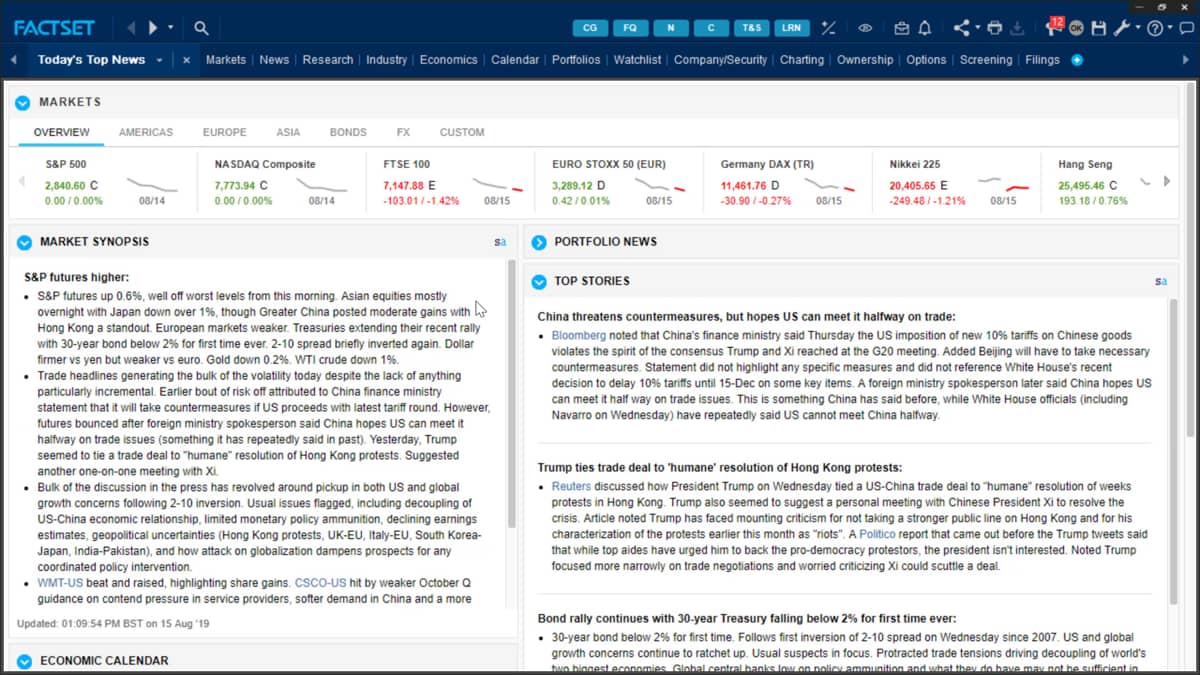Open the Filings menu tab

click(x=1042, y=60)
